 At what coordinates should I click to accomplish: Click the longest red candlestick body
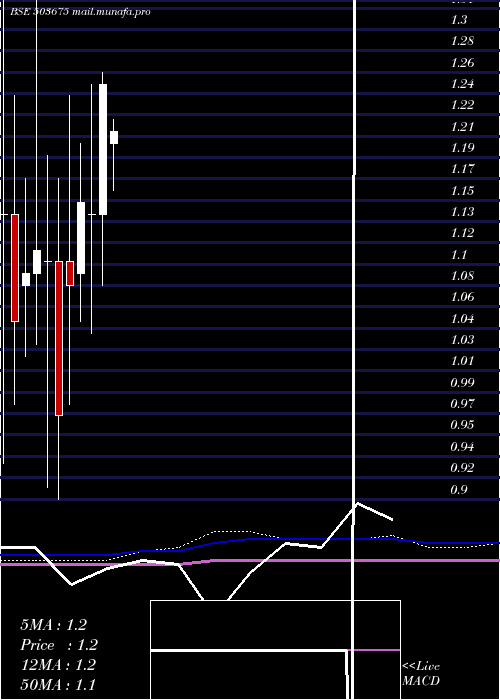tap(59, 338)
